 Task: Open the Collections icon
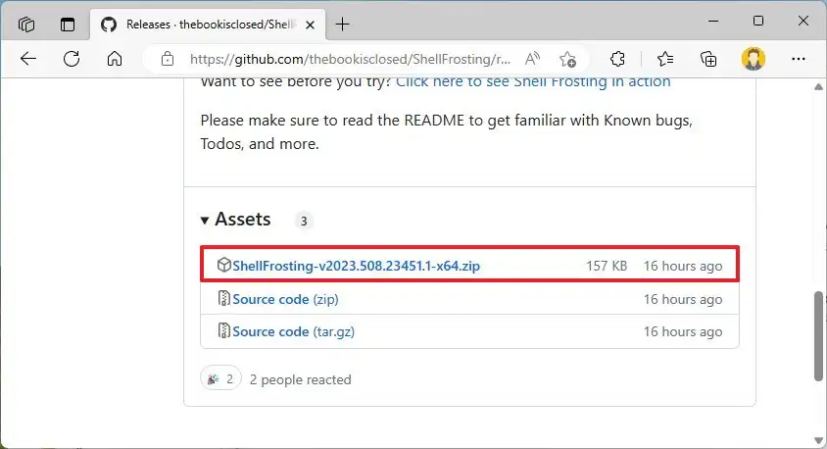tap(709, 59)
